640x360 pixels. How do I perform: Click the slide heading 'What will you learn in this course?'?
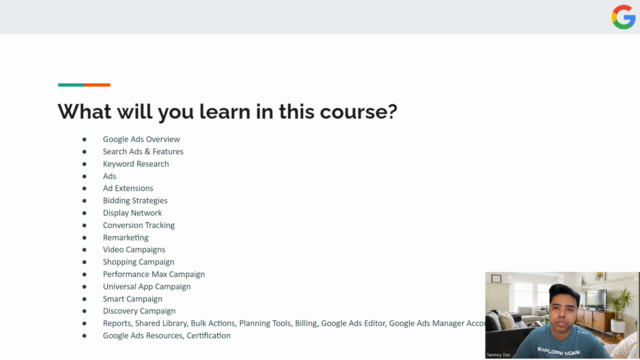227,111
